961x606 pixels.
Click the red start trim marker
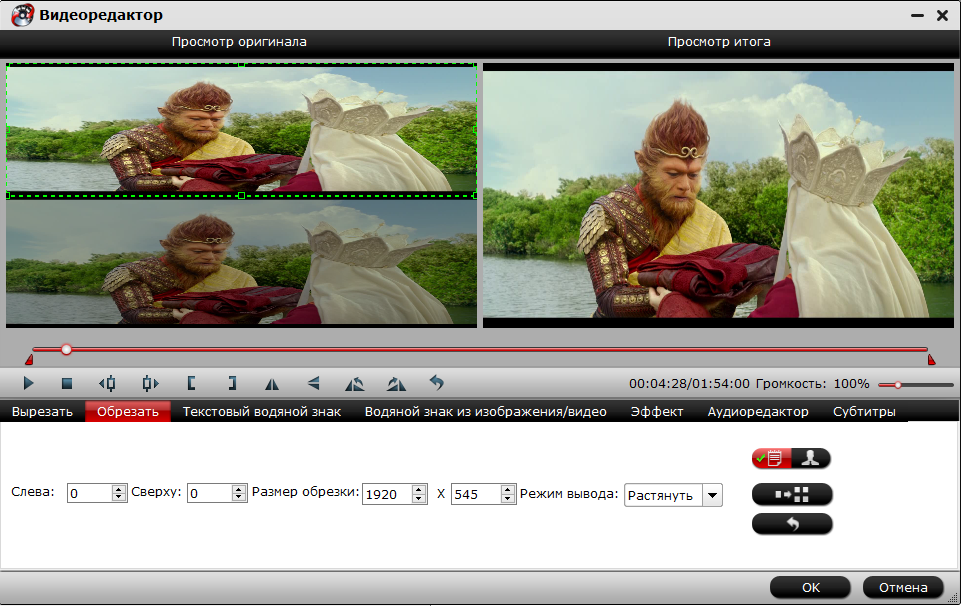pyautogui.click(x=29, y=359)
